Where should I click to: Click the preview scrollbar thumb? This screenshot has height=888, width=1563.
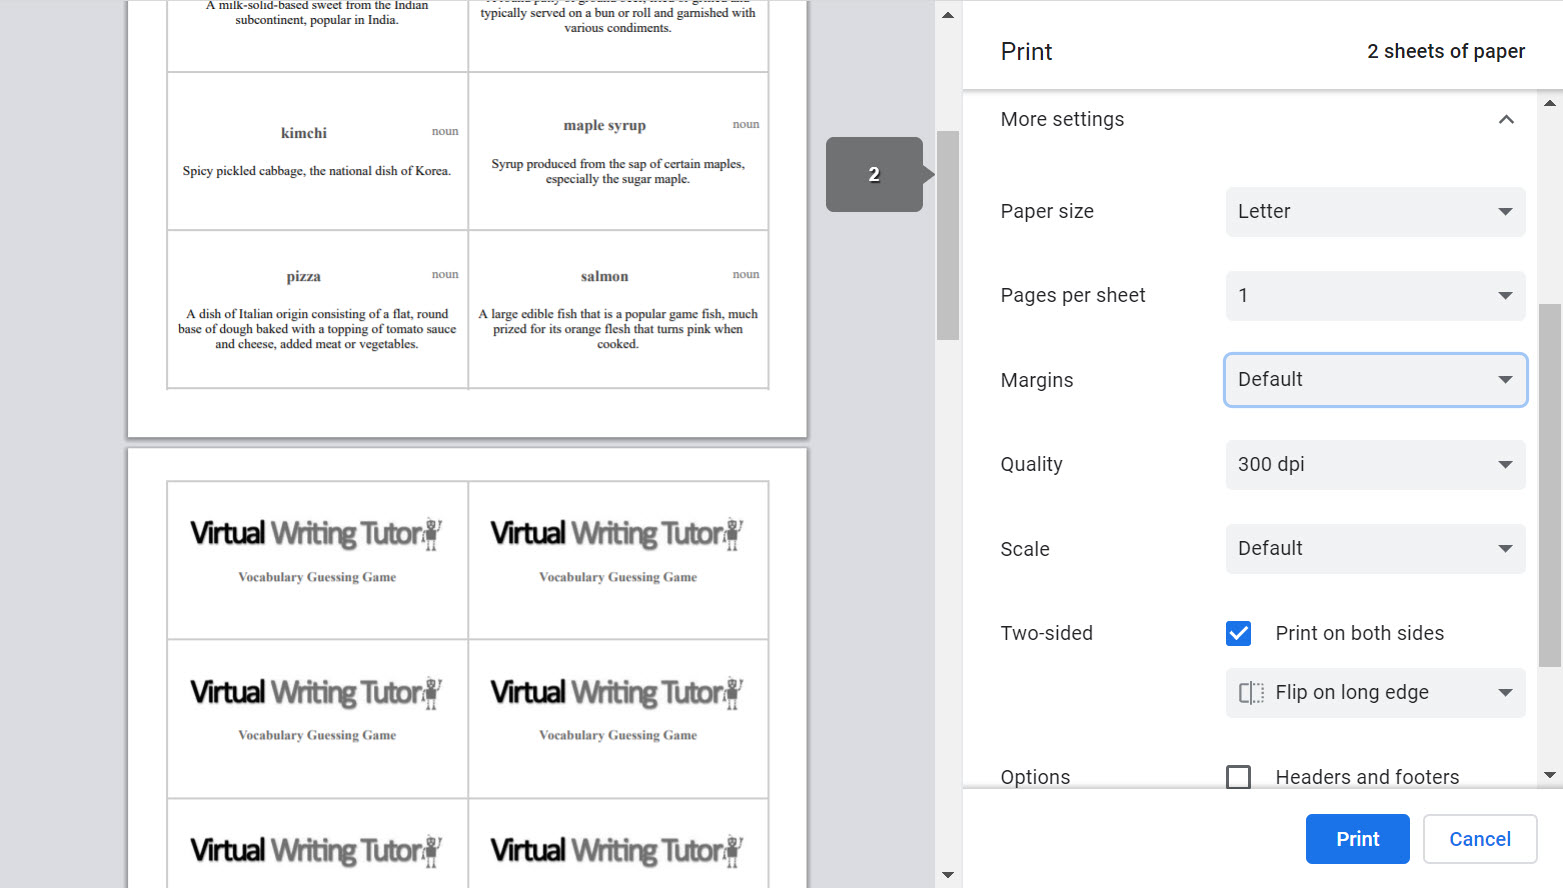tap(947, 235)
